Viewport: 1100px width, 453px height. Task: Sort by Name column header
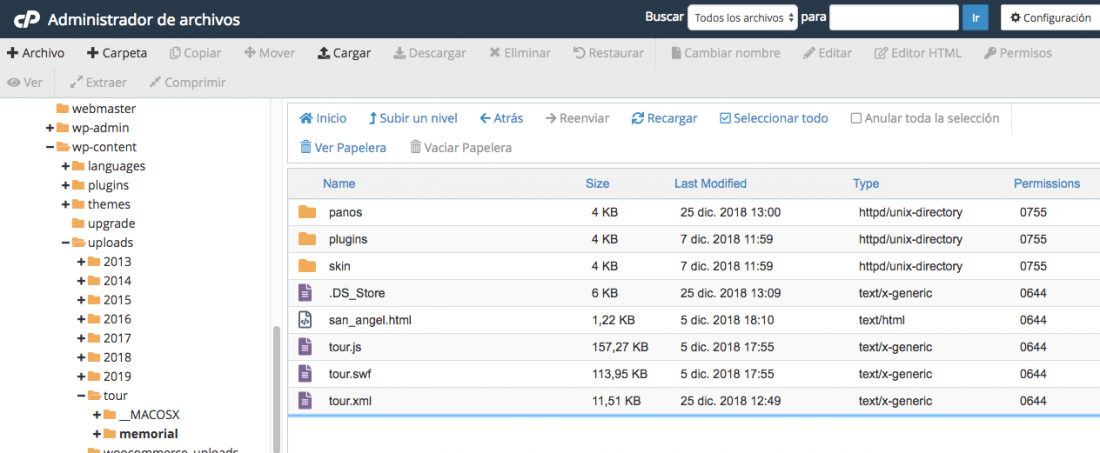click(x=339, y=184)
